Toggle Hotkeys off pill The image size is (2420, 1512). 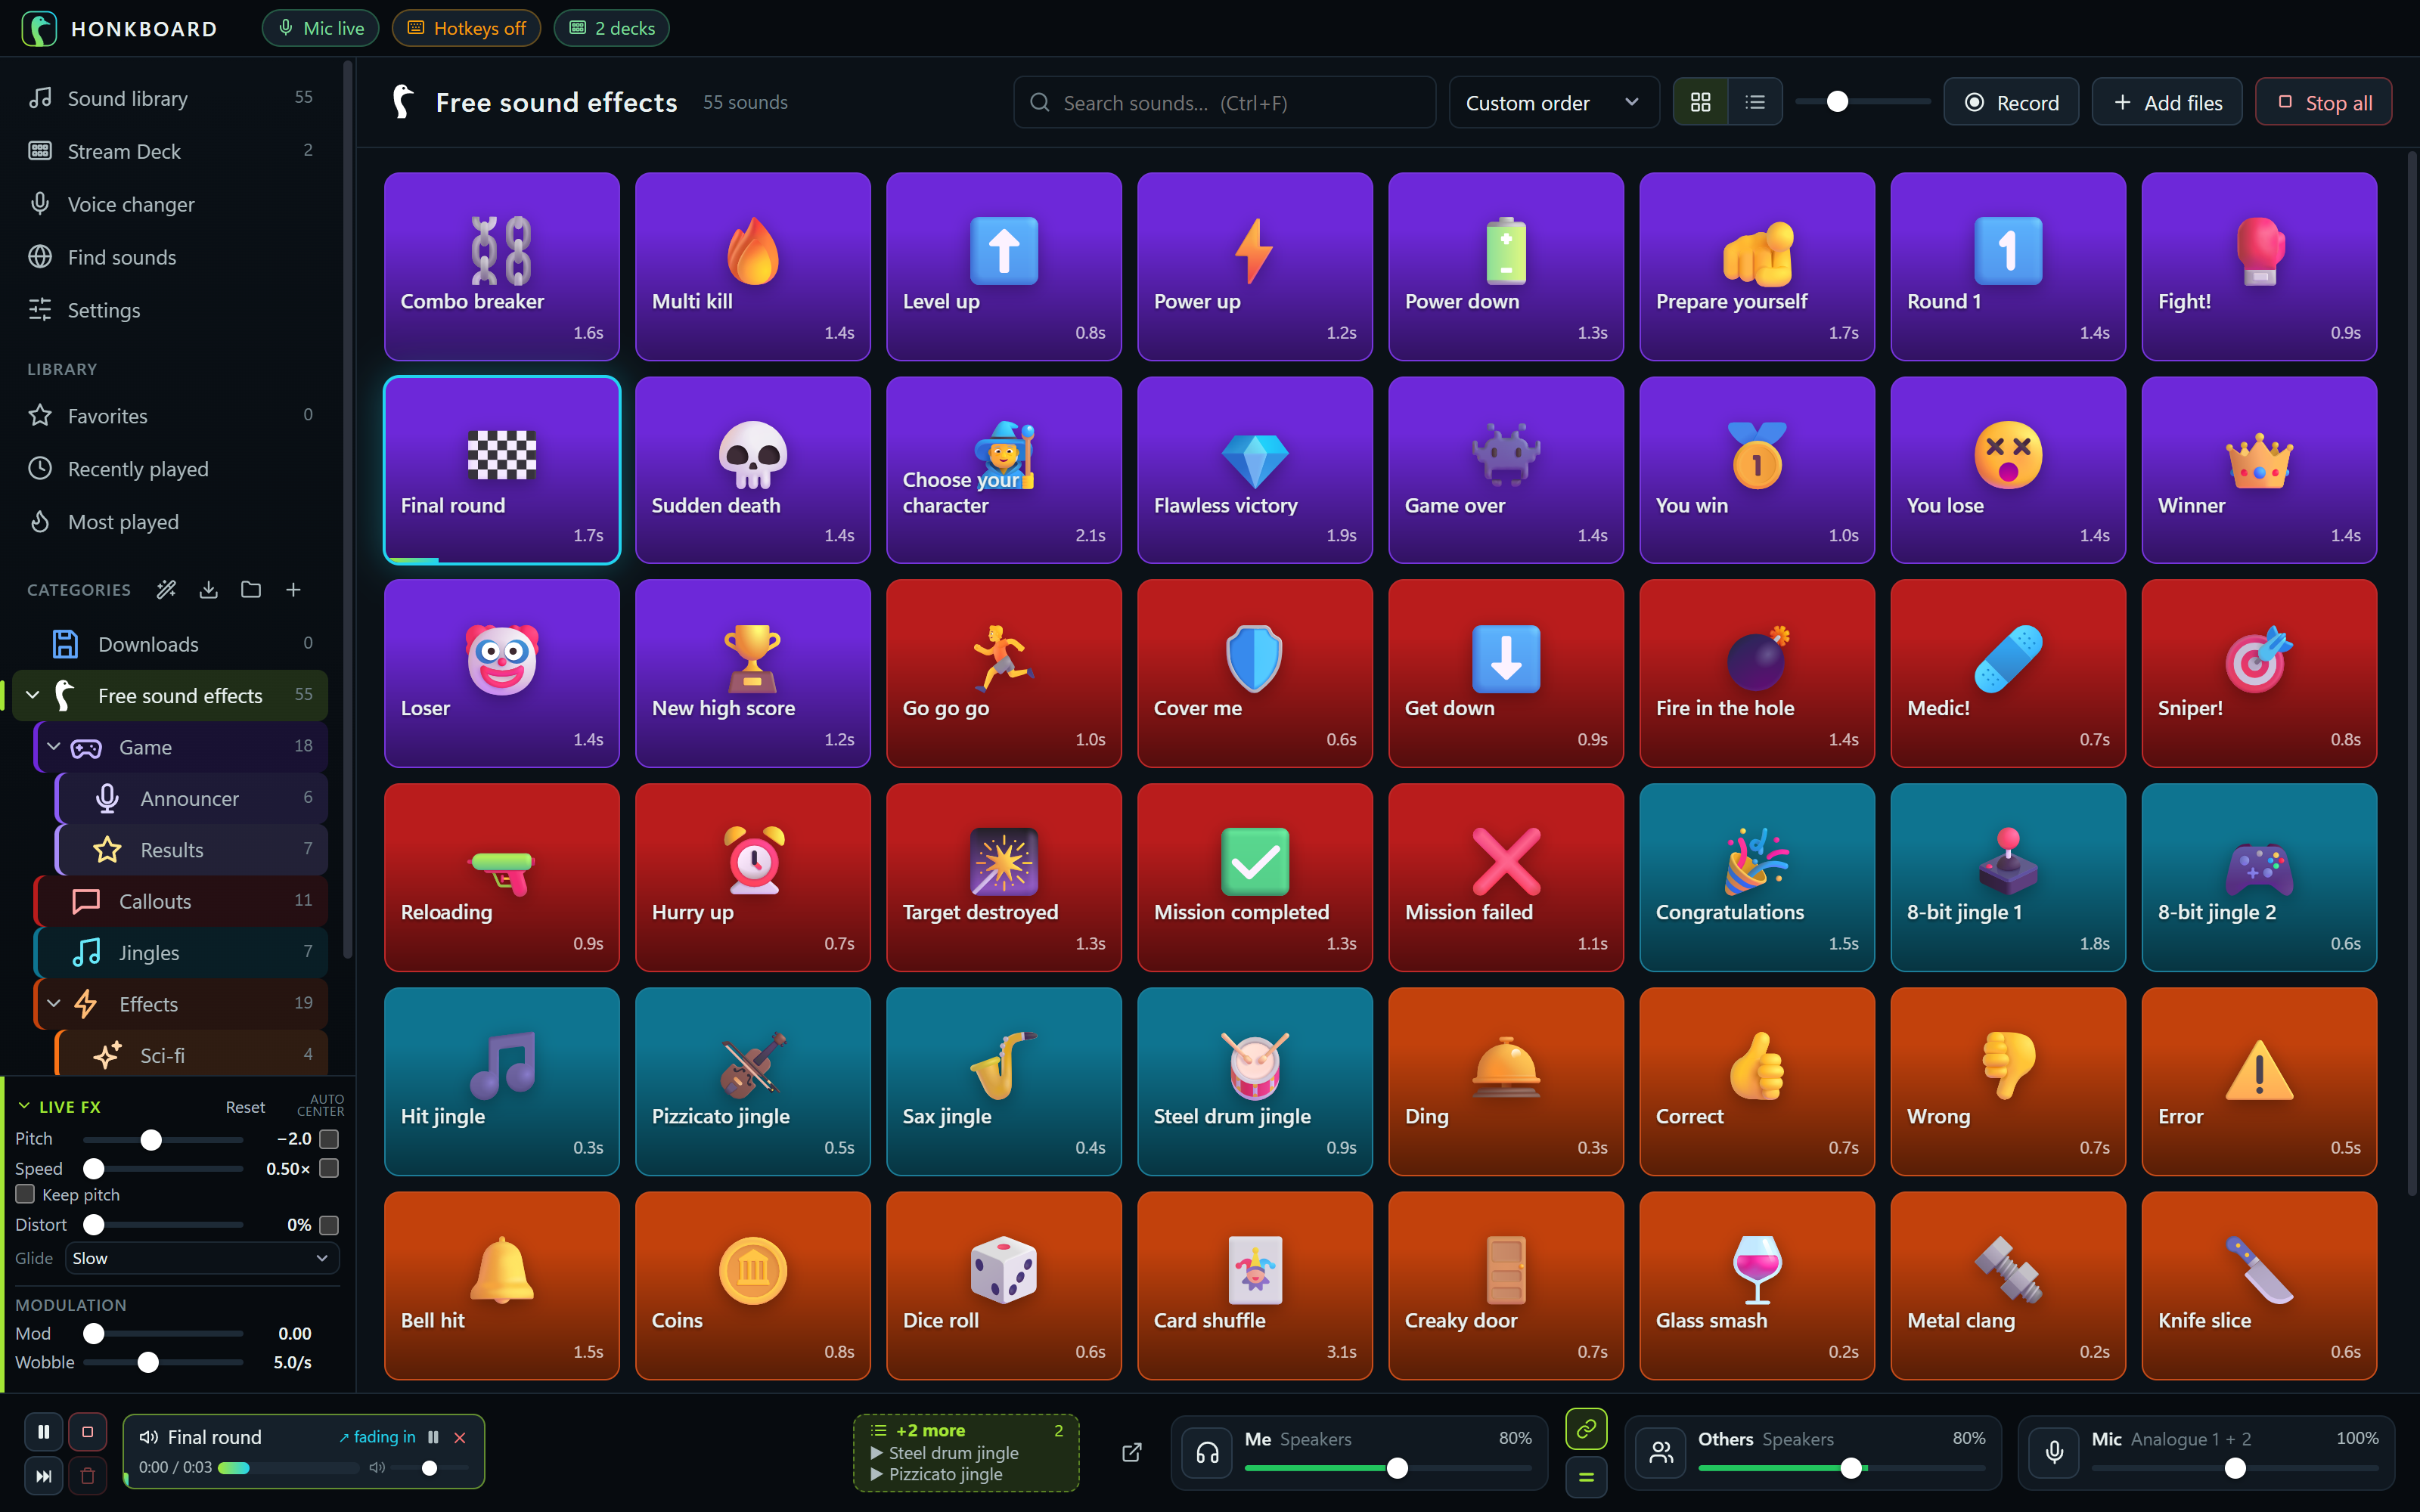[466, 28]
